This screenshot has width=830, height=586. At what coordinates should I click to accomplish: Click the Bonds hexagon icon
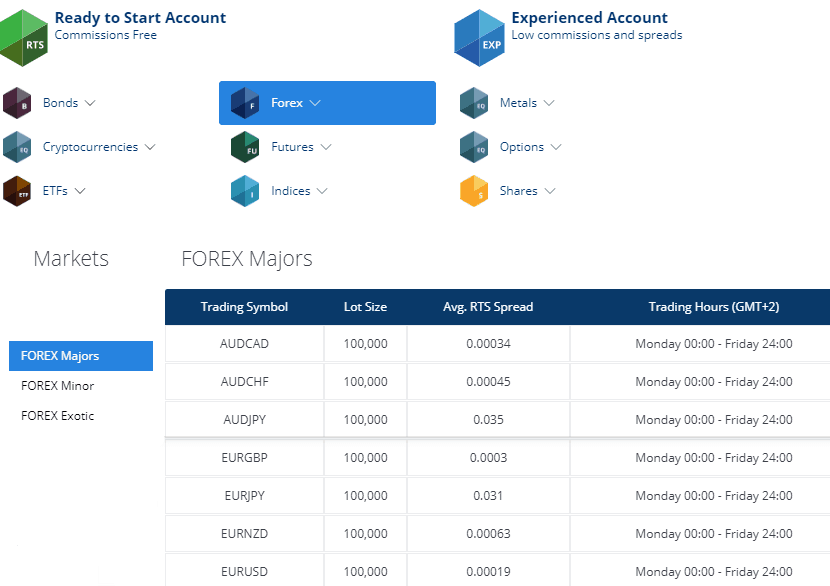click(x=17, y=102)
